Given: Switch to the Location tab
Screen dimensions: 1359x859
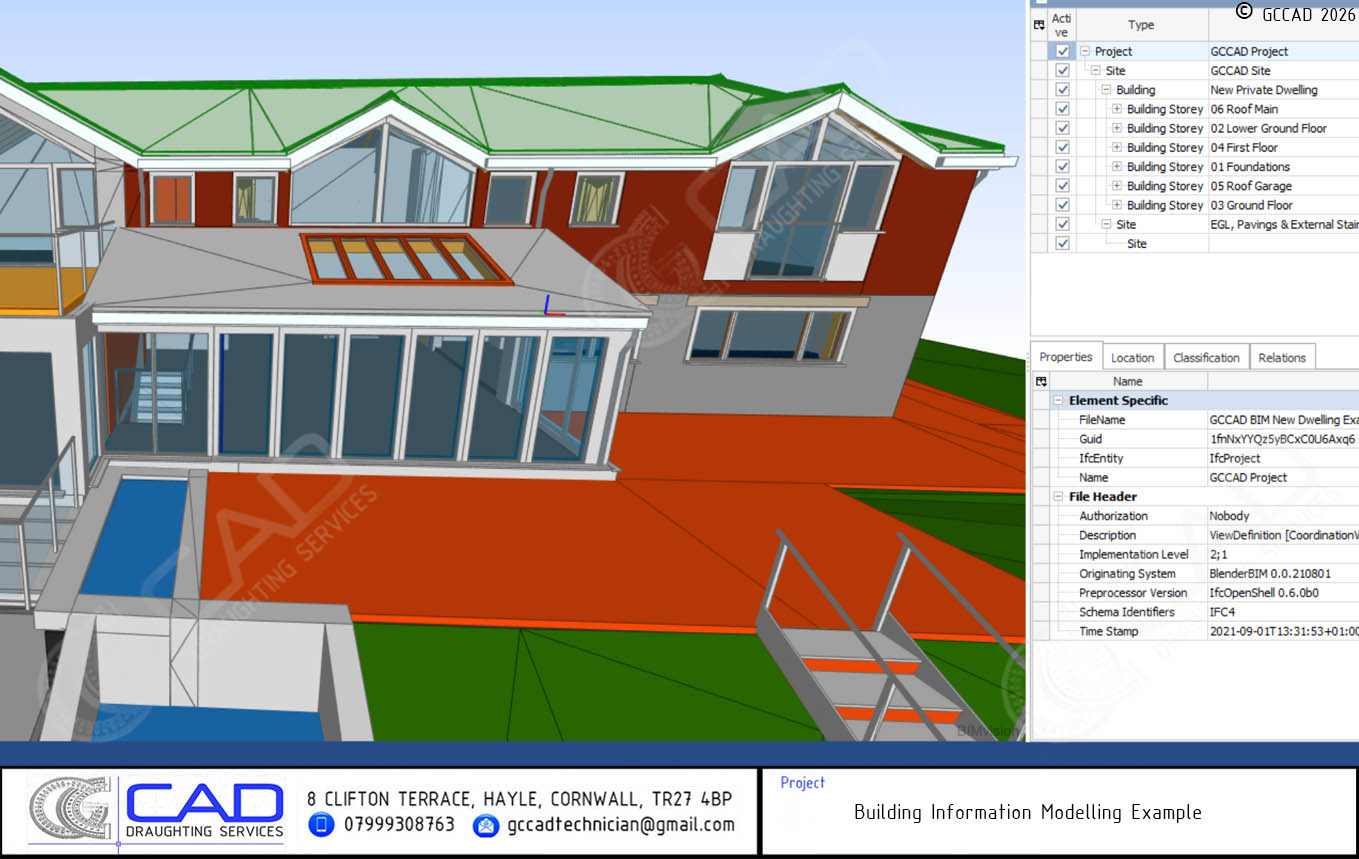Looking at the screenshot, I should [1132, 358].
